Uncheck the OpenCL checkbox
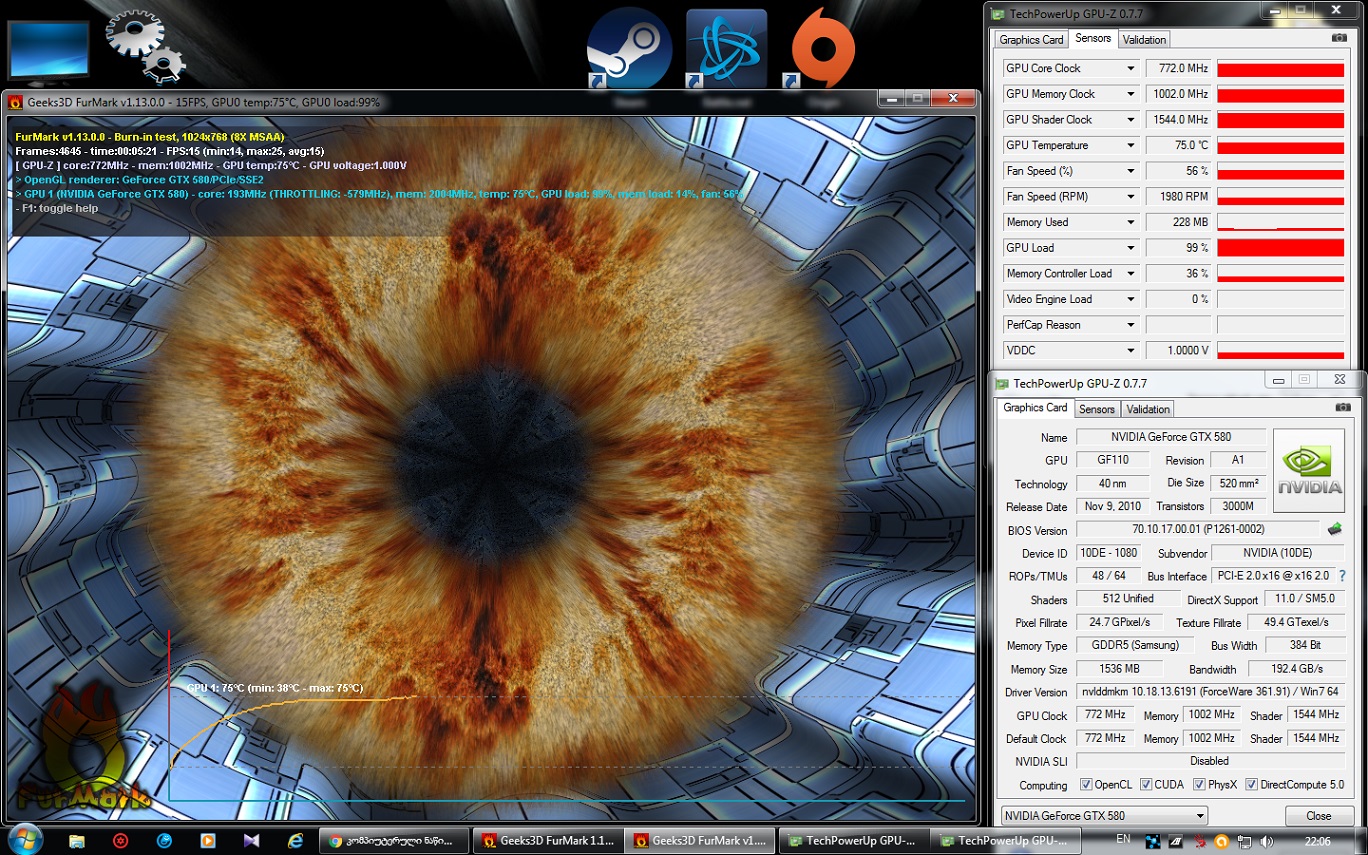The width and height of the screenshot is (1368, 855). 1086,785
